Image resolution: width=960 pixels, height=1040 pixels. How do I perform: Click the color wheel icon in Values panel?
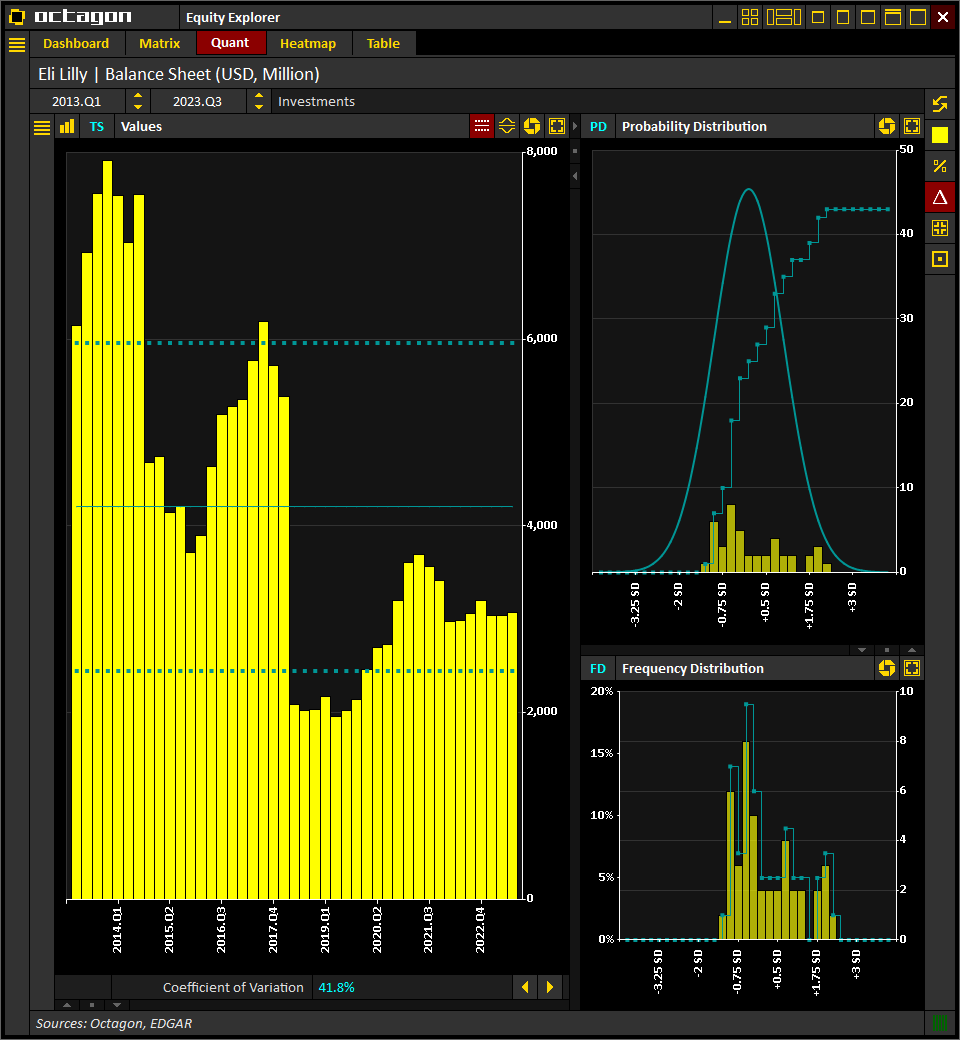[x=532, y=126]
